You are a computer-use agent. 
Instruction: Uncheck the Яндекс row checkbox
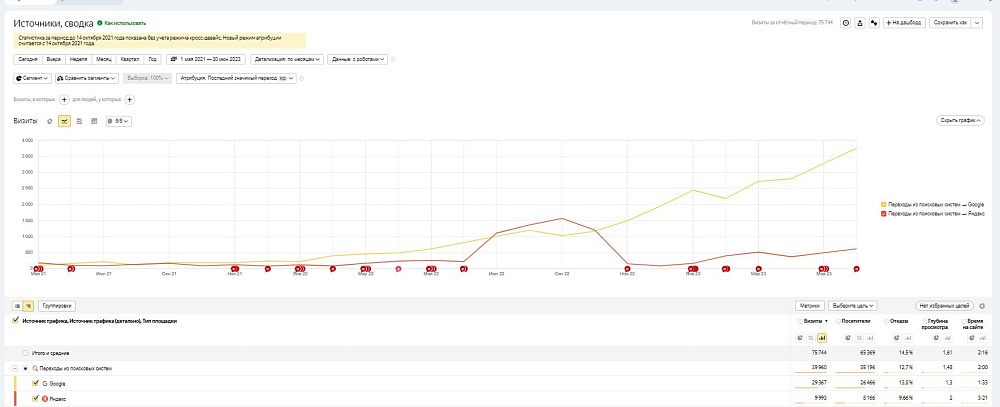(x=36, y=398)
